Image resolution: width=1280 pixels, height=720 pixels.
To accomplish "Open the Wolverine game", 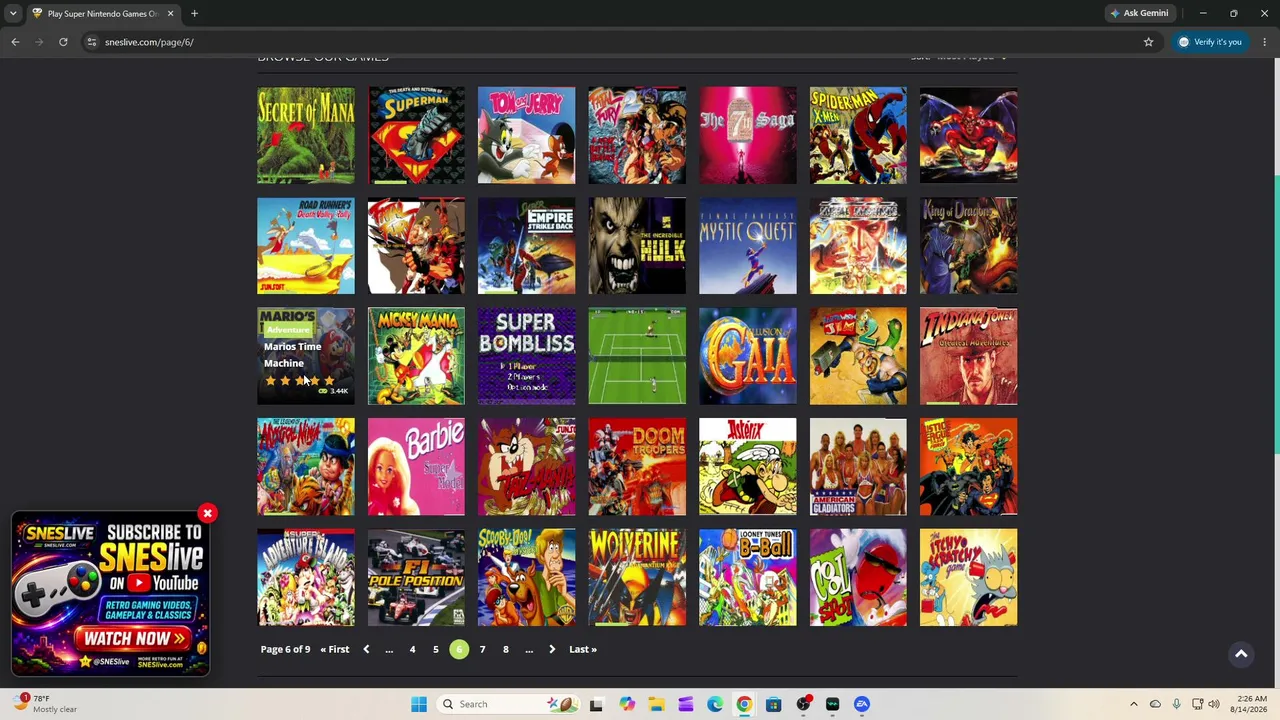I will (x=637, y=577).
